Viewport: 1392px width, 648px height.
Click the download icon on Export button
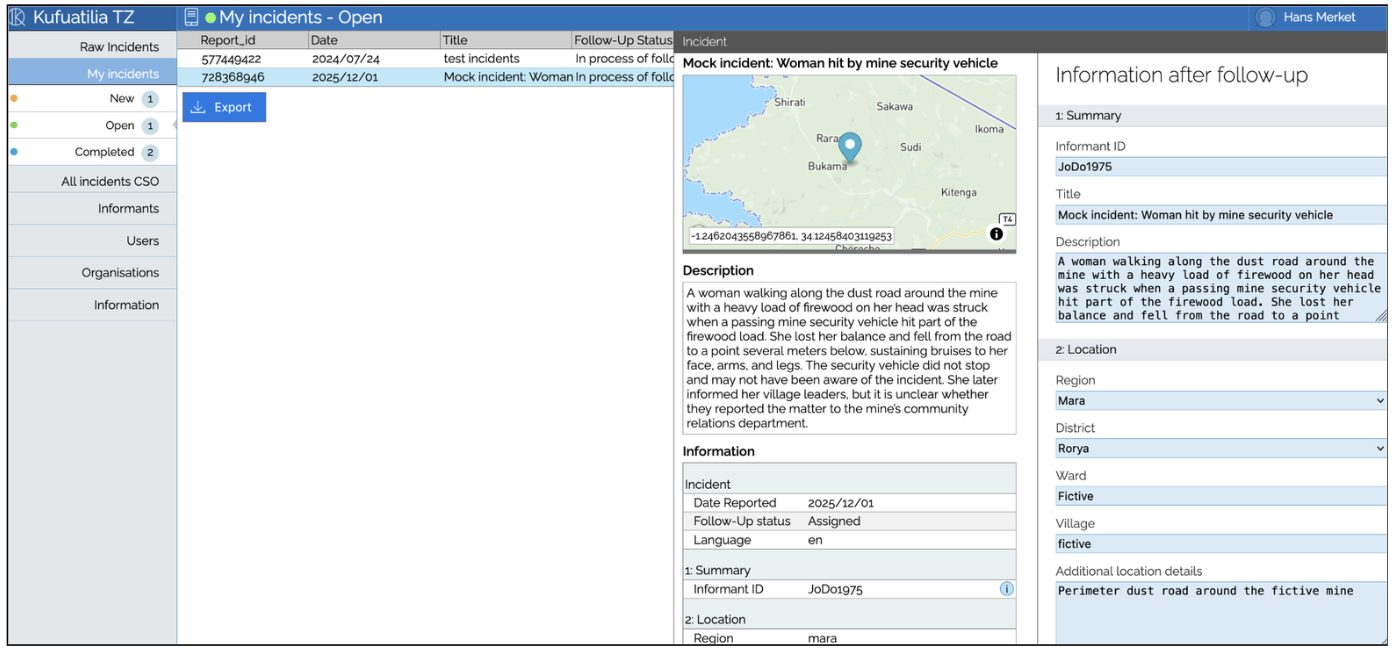198,107
